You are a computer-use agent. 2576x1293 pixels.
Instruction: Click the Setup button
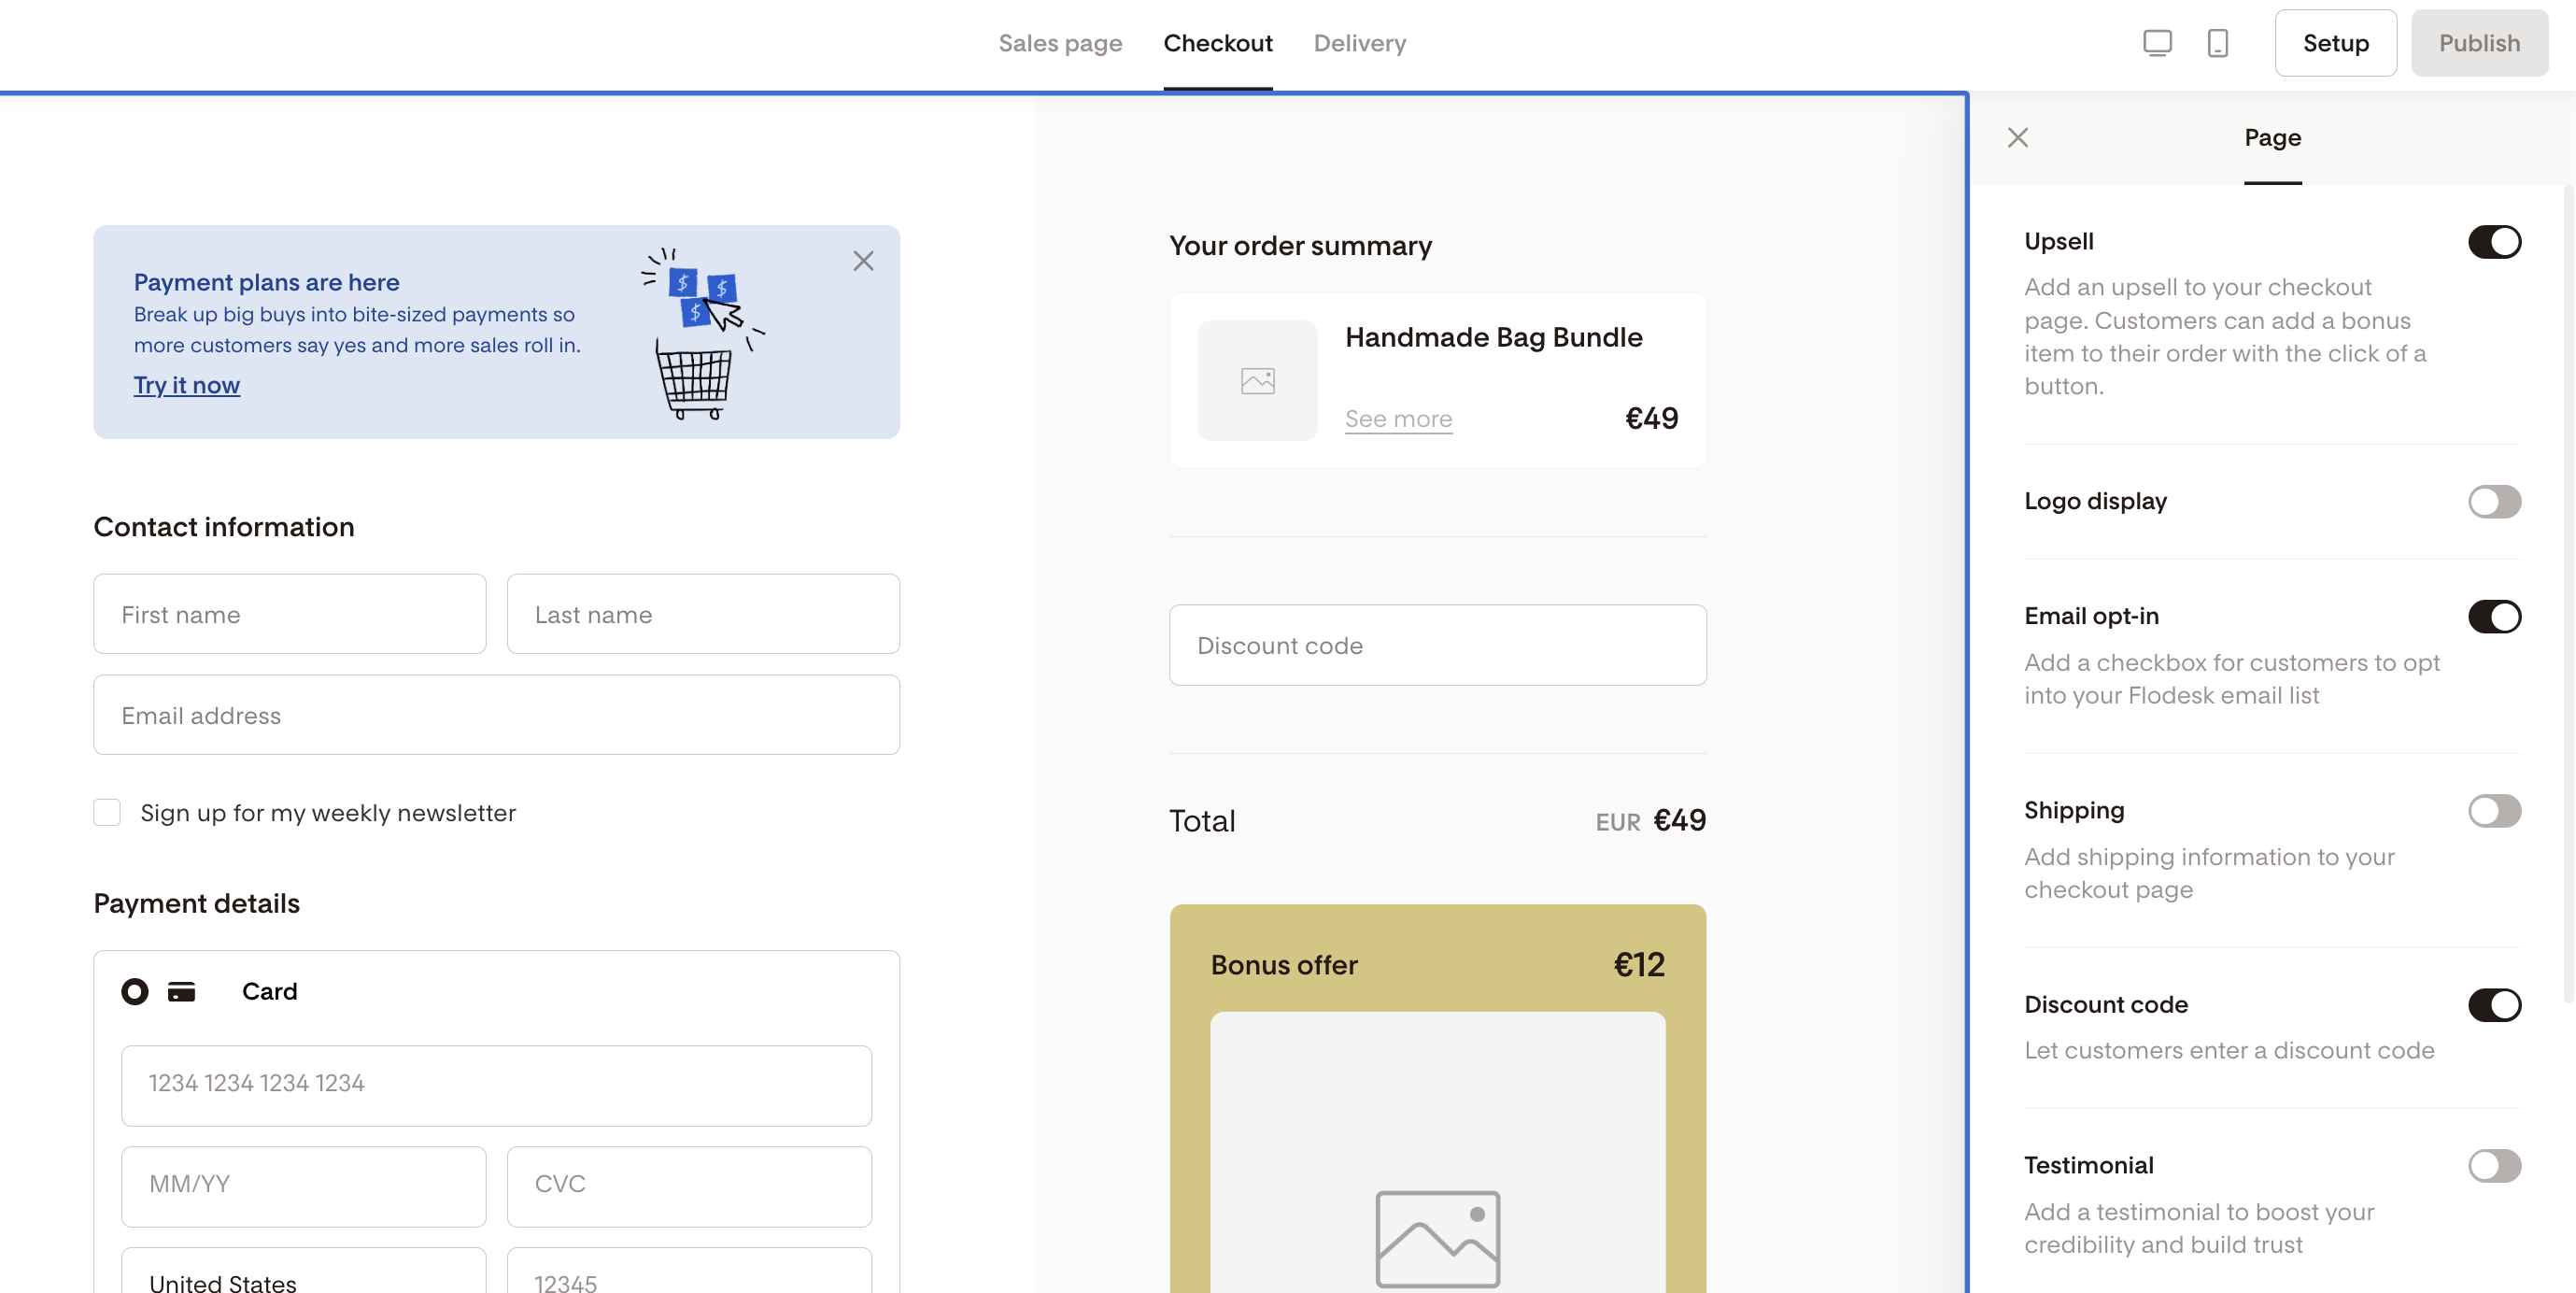click(2334, 43)
